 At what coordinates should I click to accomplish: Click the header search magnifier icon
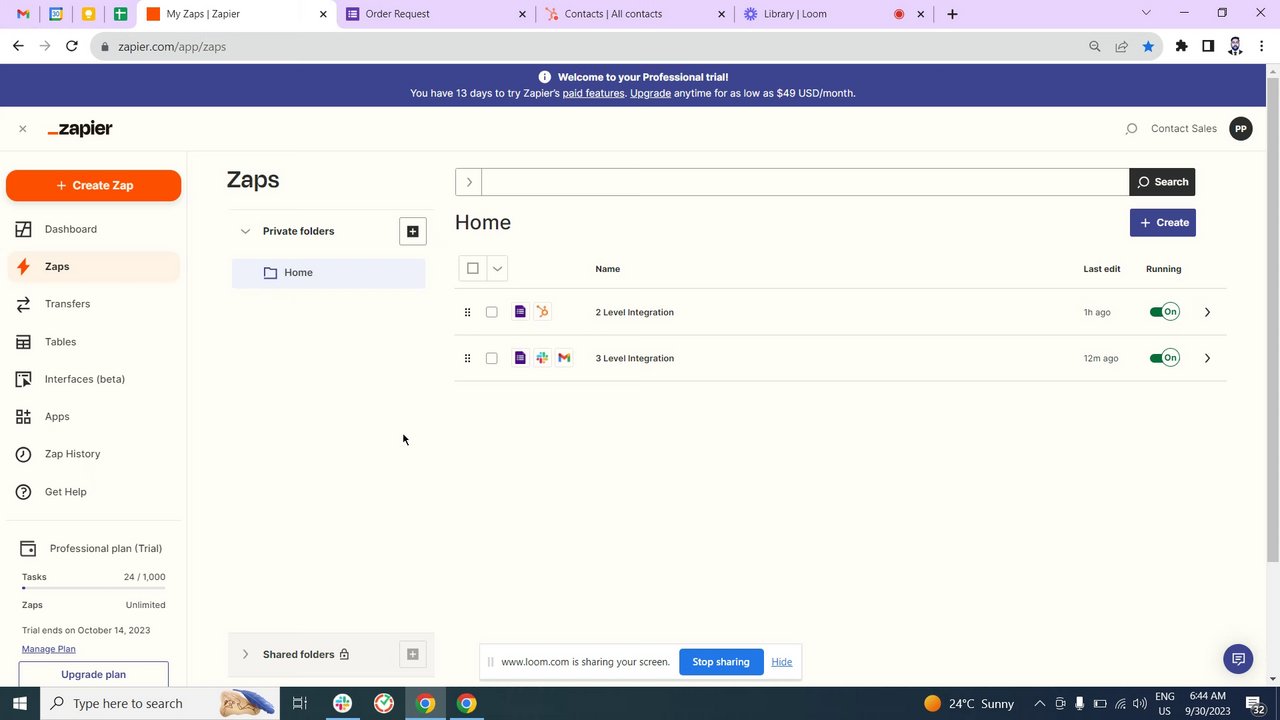pos(1131,129)
